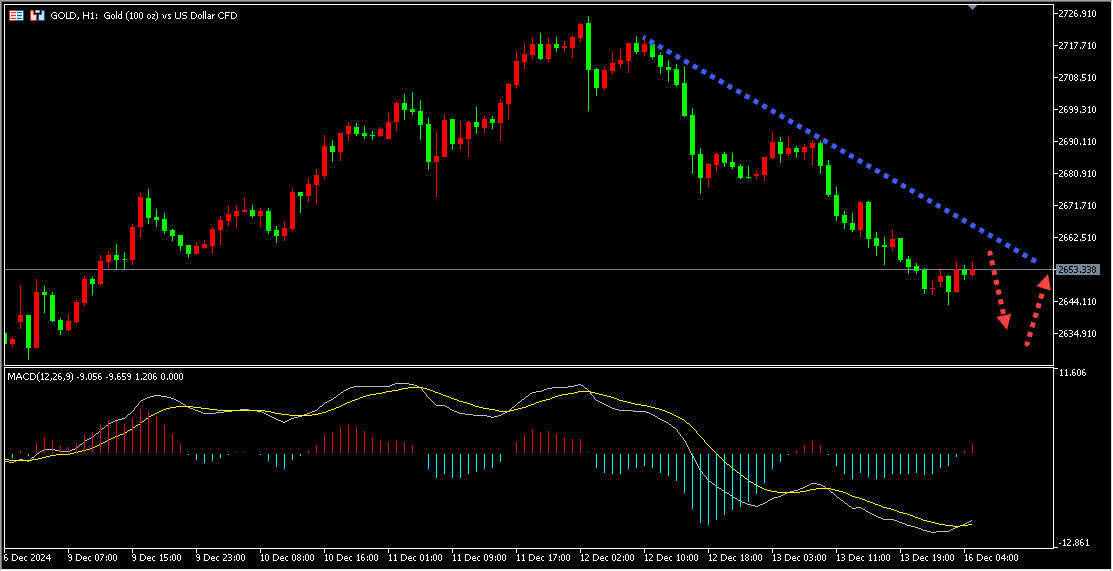Click the '11 Dec 09:00' time label

pos(479,557)
